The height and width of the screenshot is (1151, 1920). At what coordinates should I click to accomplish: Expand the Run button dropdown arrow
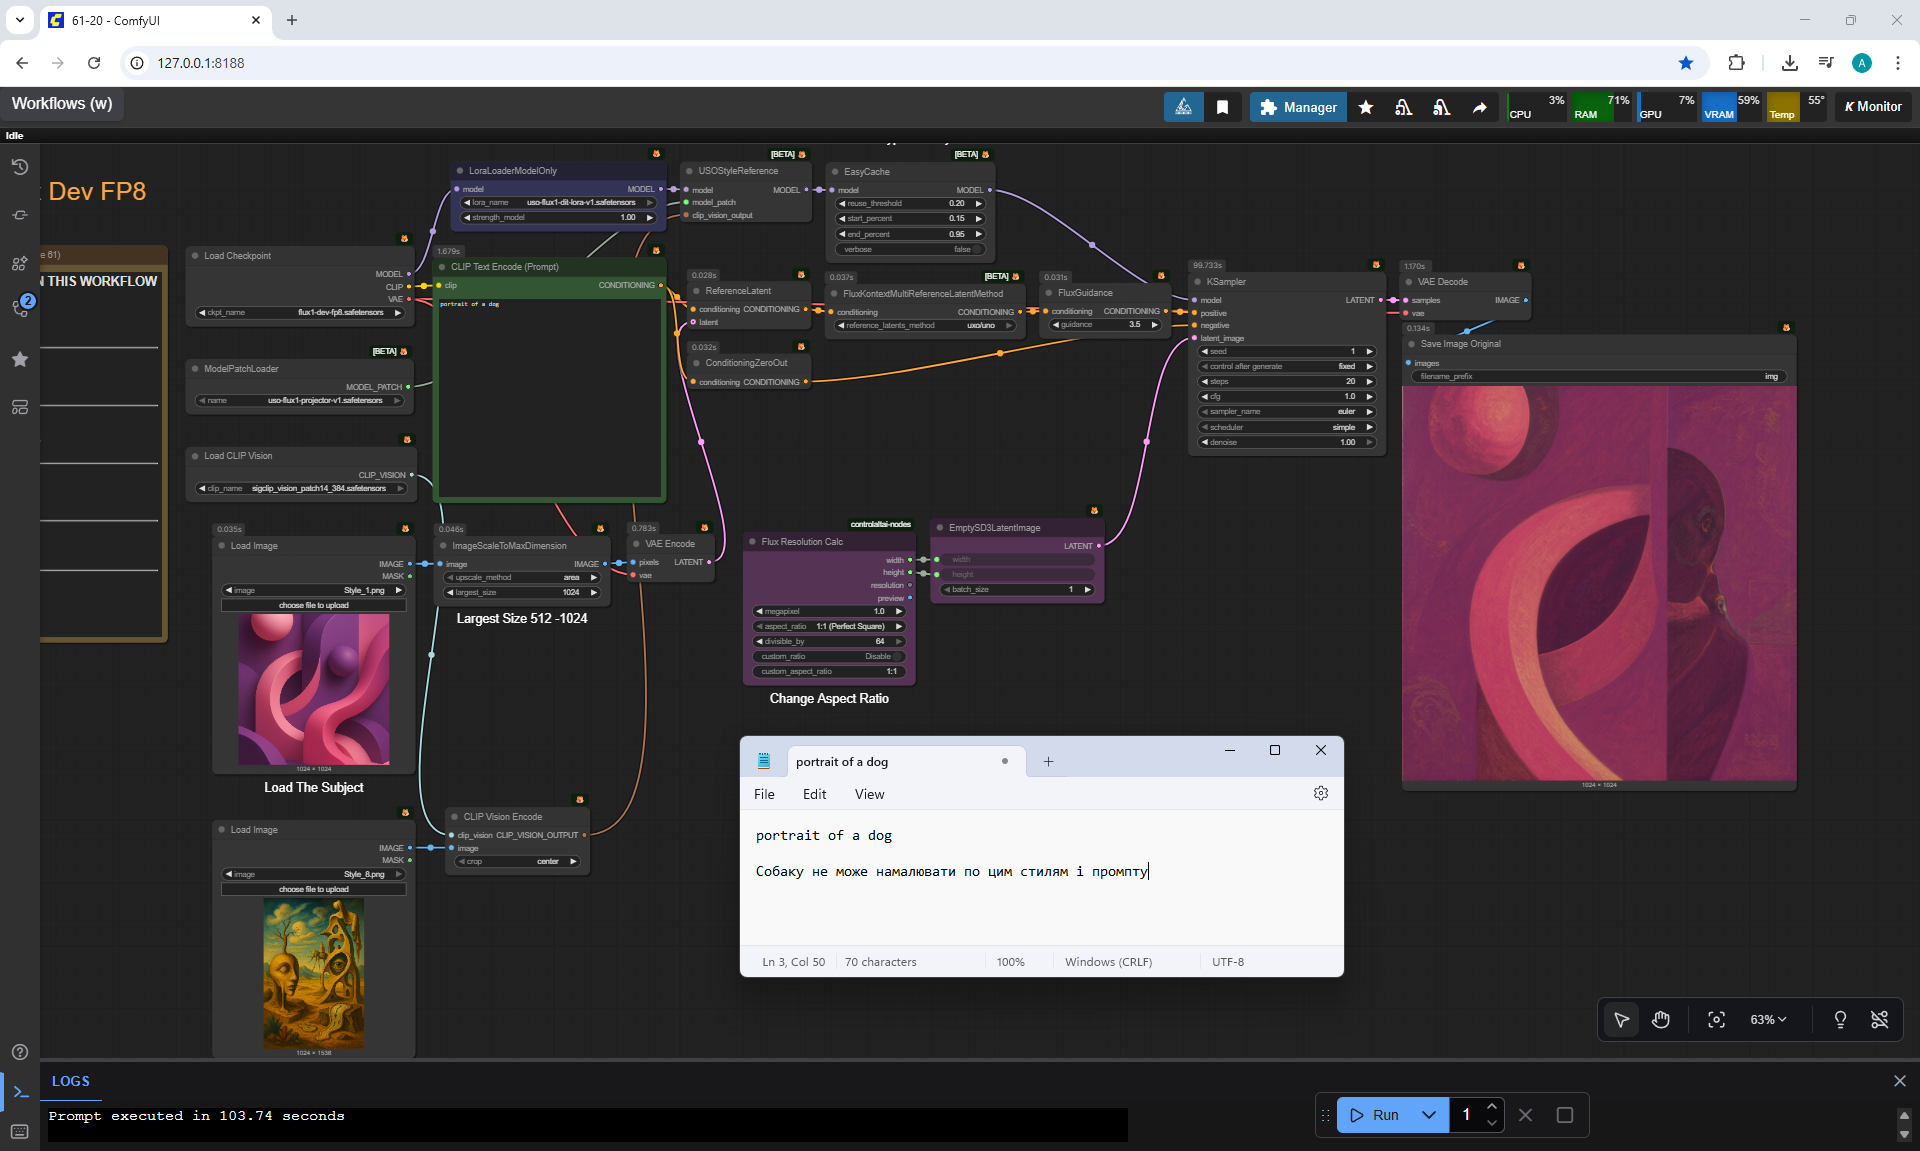pyautogui.click(x=1429, y=1115)
